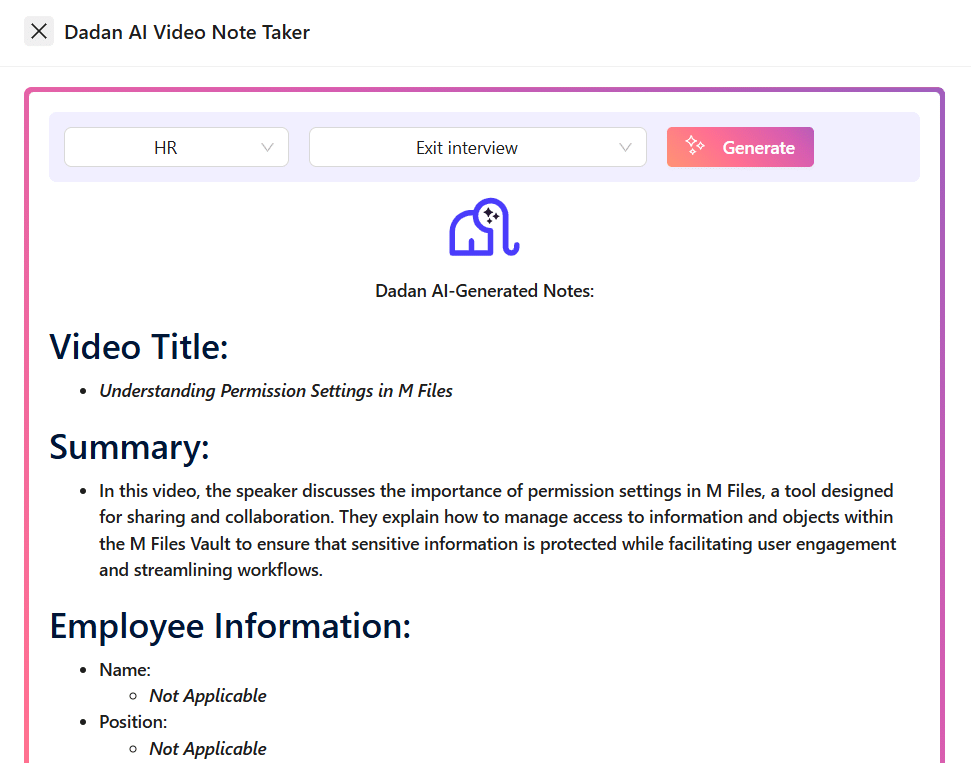Click the Not Applicable entry under Position
This screenshot has width=971, height=763.
tap(207, 748)
